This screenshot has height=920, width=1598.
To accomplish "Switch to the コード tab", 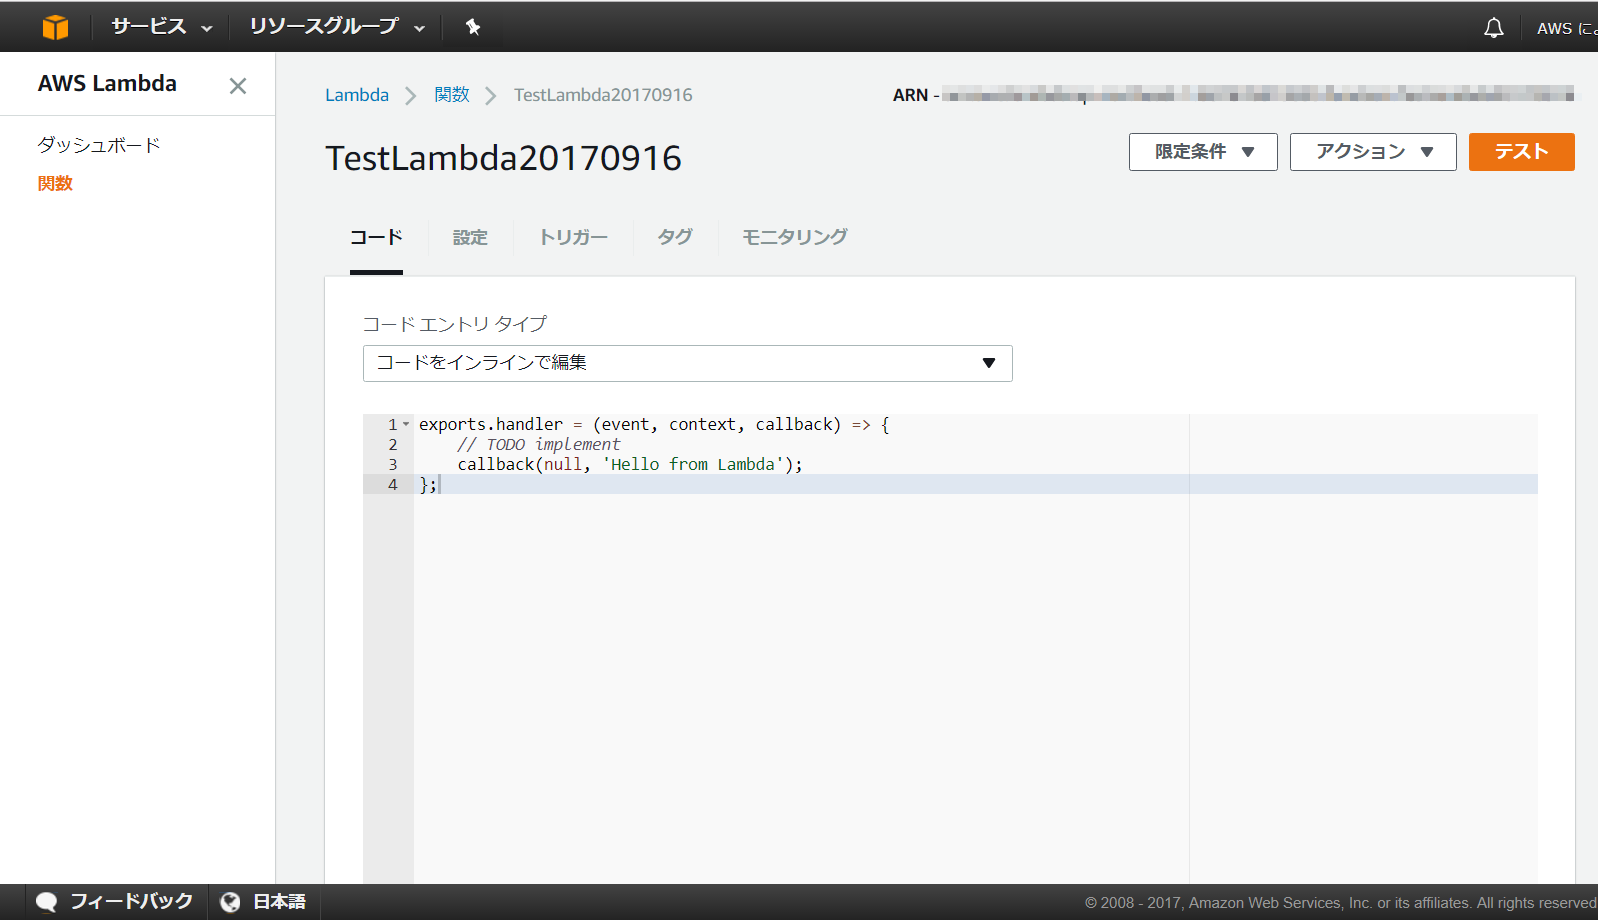I will click(x=376, y=237).
